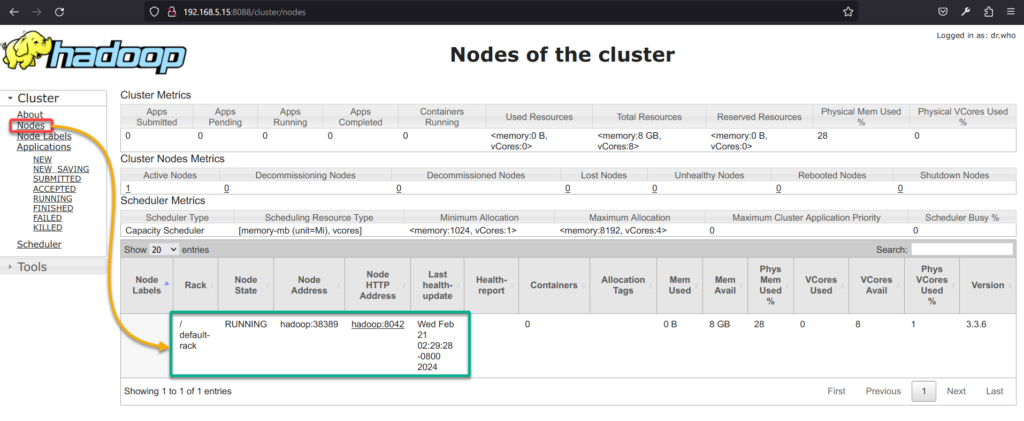Go to the Next page of entries
The width and height of the screenshot is (1024, 421).
[x=956, y=391]
